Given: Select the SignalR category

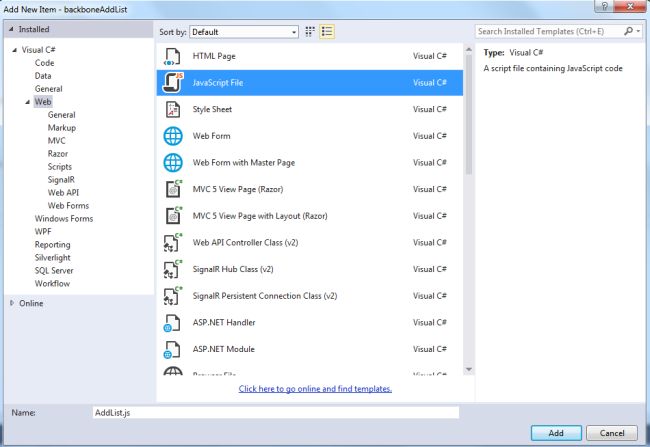Looking at the screenshot, I should (x=61, y=180).
